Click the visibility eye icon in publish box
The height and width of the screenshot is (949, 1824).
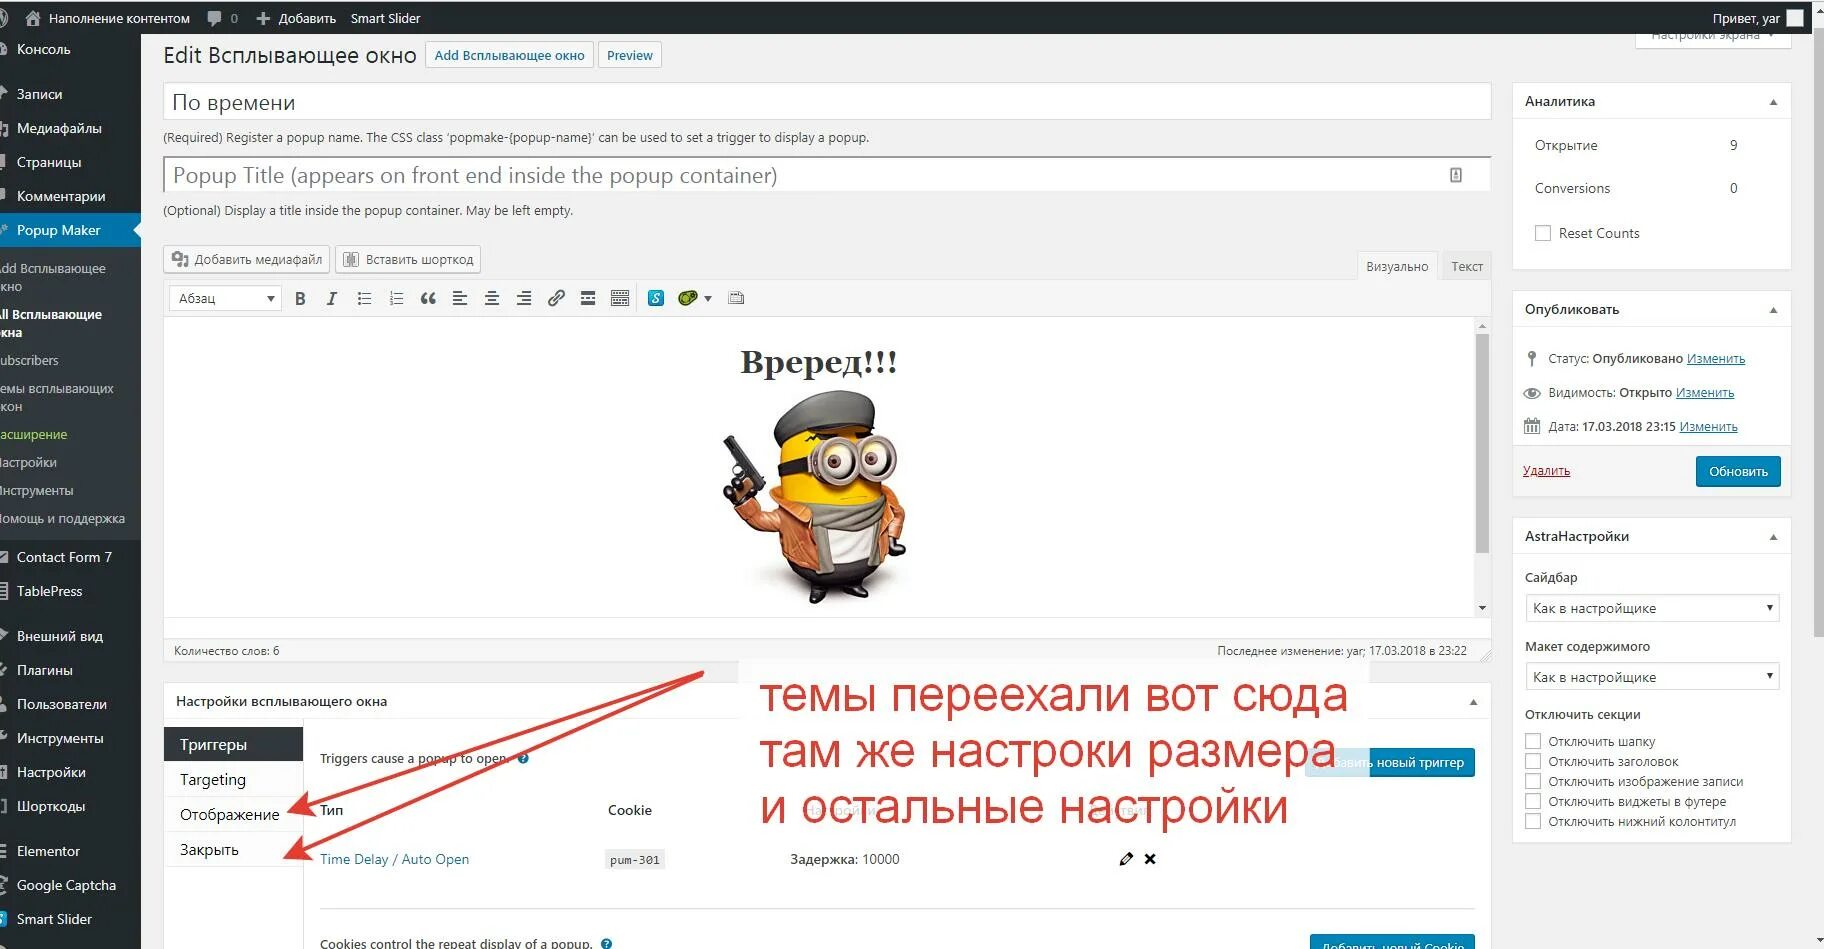1532,392
